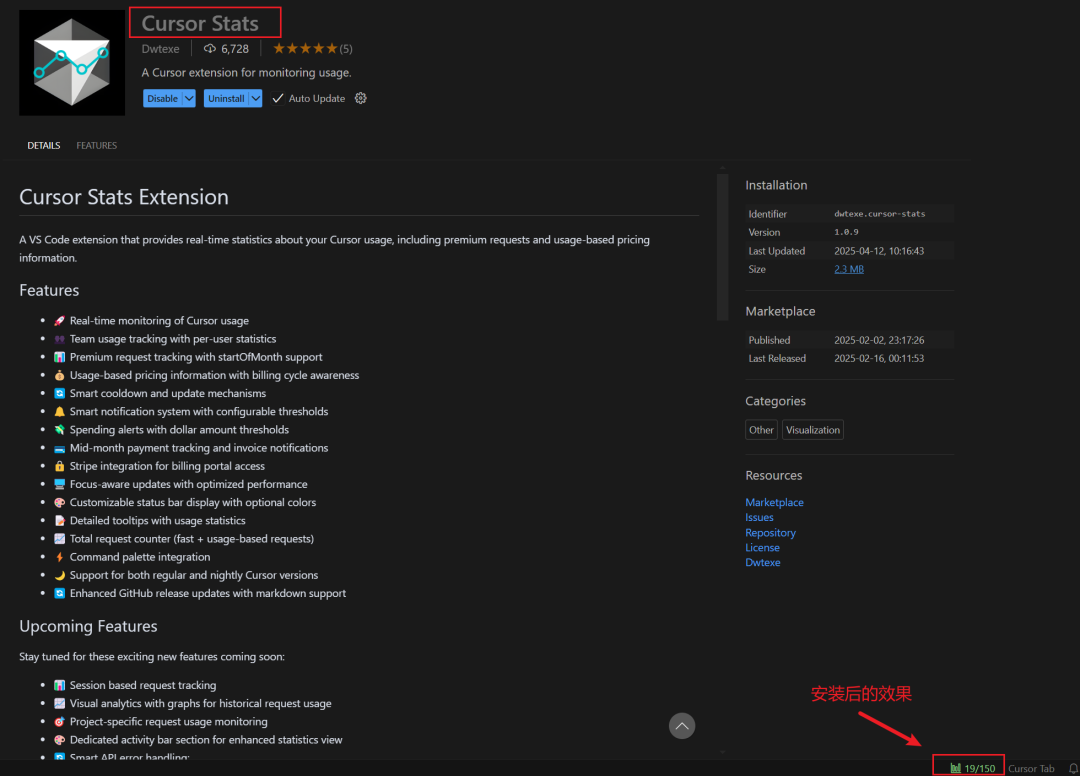The width and height of the screenshot is (1080, 776).
Task: Select the Other category tag
Action: [761, 430]
